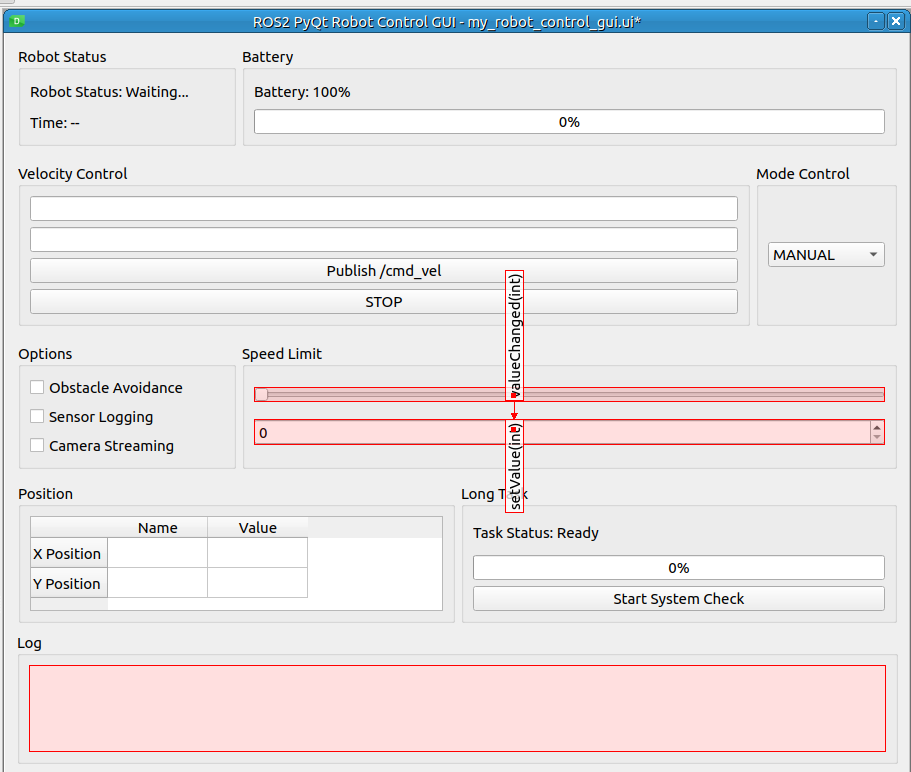Screen dimensions: 911x772
Task: Click the Speed Limit slider handle
Action: pyautogui.click(x=261, y=394)
